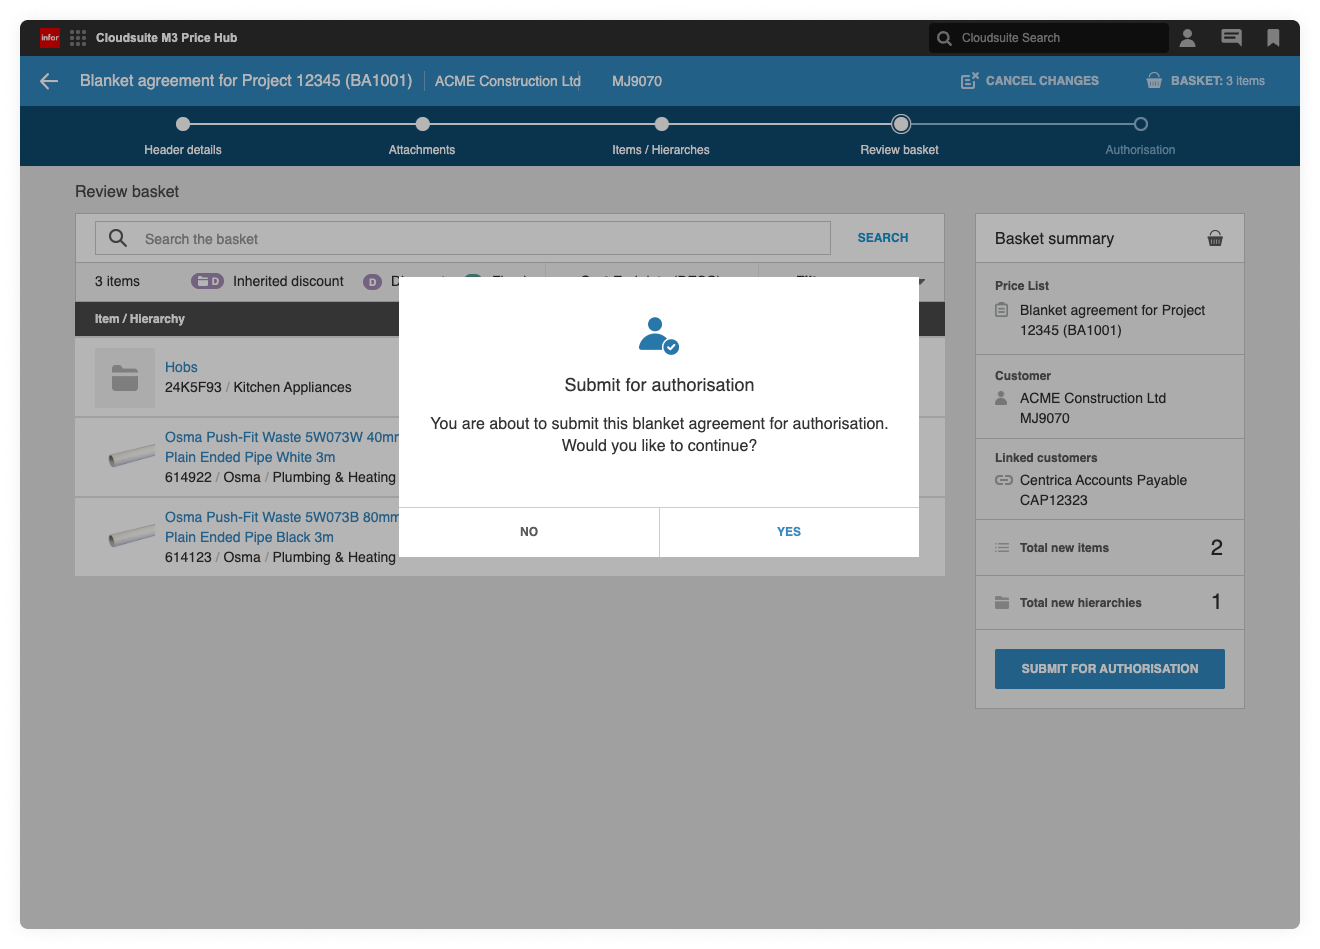The width and height of the screenshot is (1320, 949).
Task: Click the Item / Hierarchy column header
Action: 140,319
